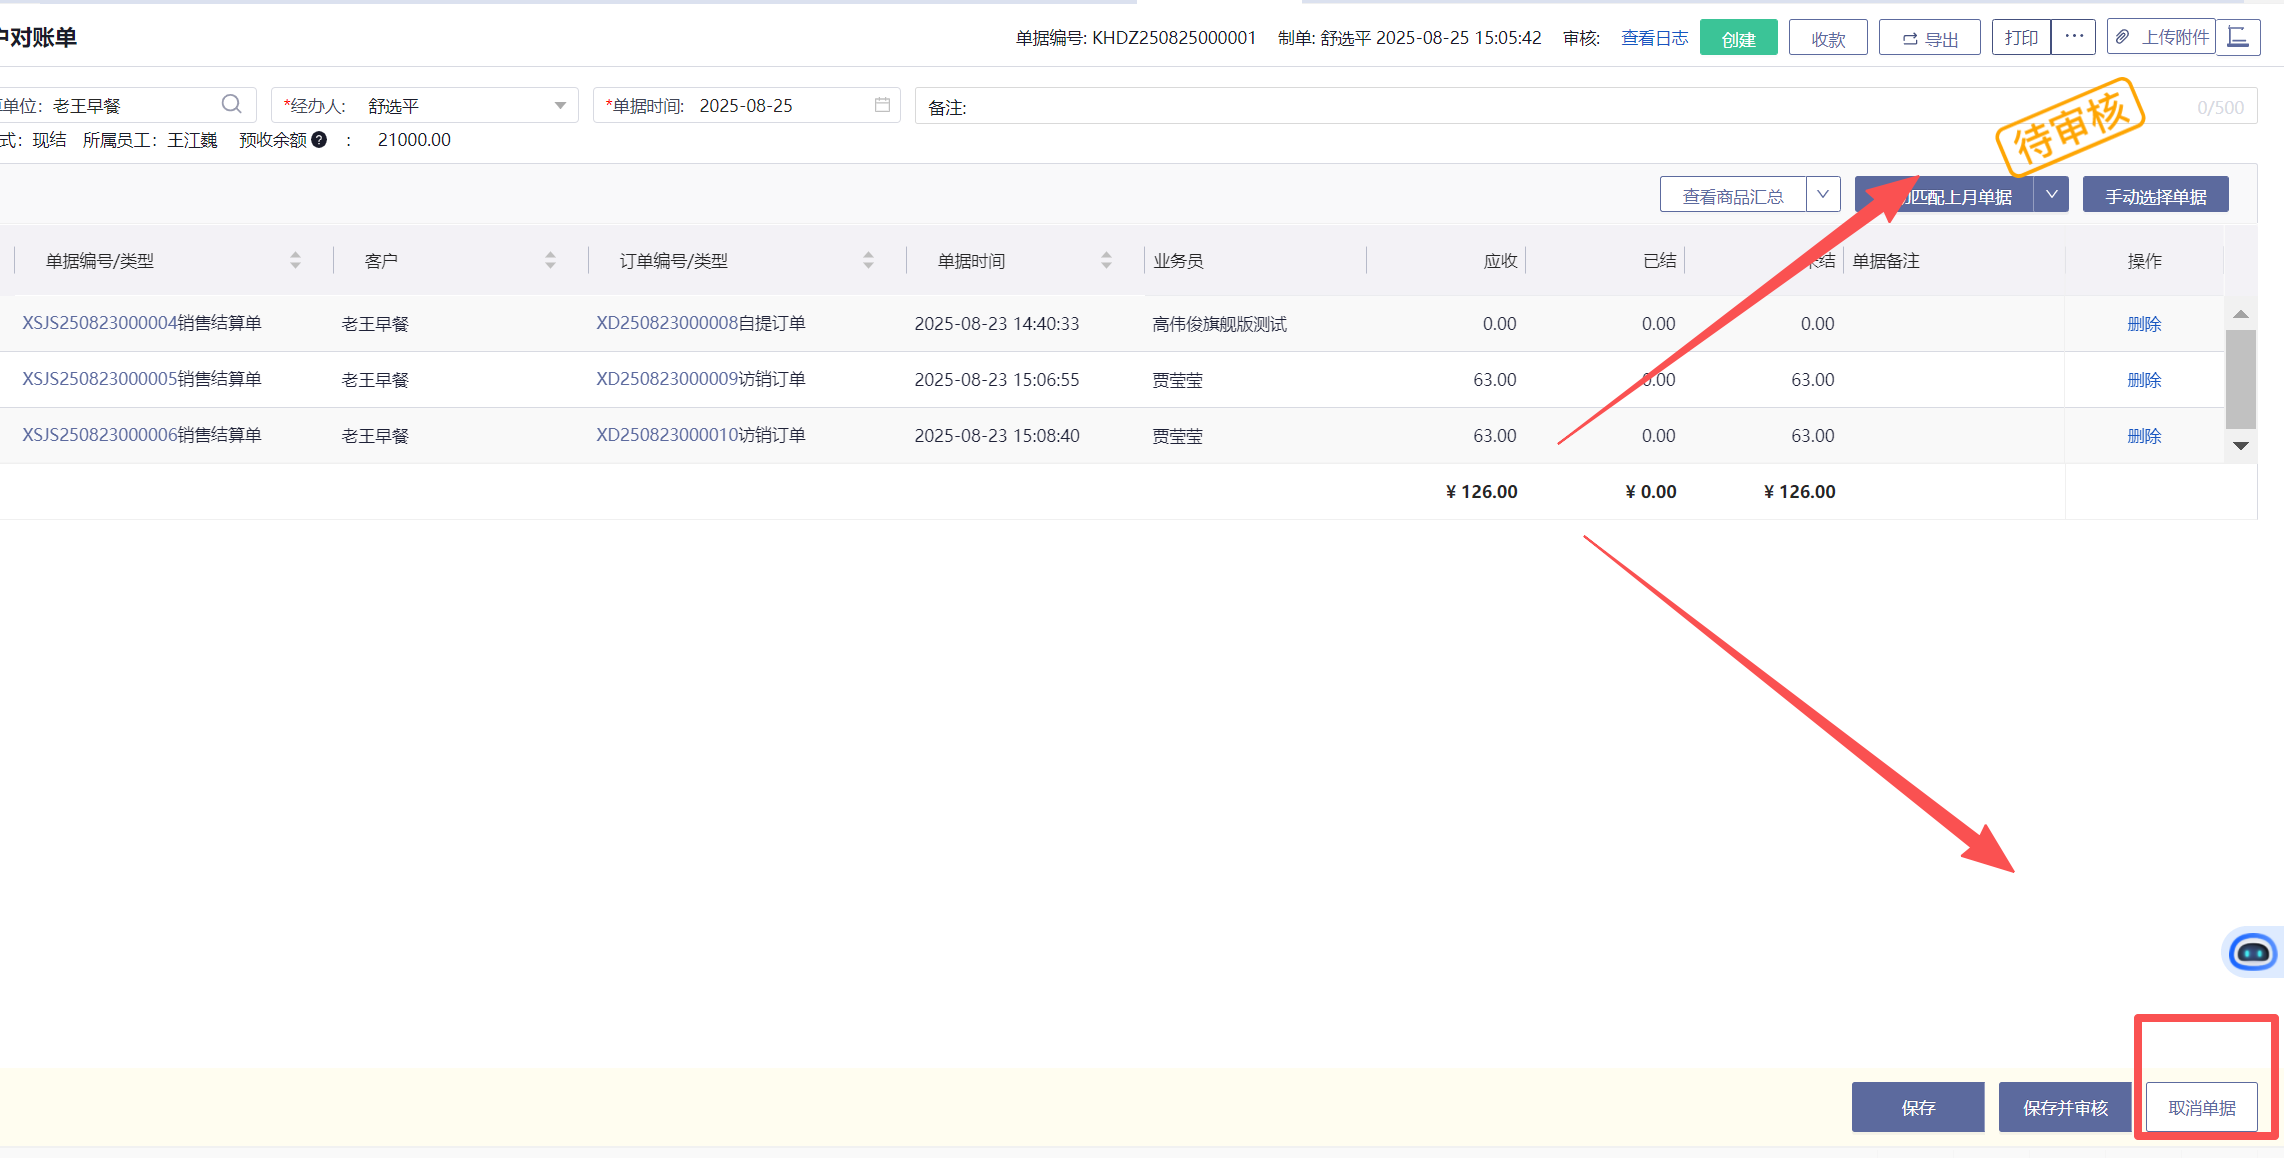Screen dimensions: 2284x1158
Task: Open the dropdown beside 匹配上月单据 button
Action: 2051,194
